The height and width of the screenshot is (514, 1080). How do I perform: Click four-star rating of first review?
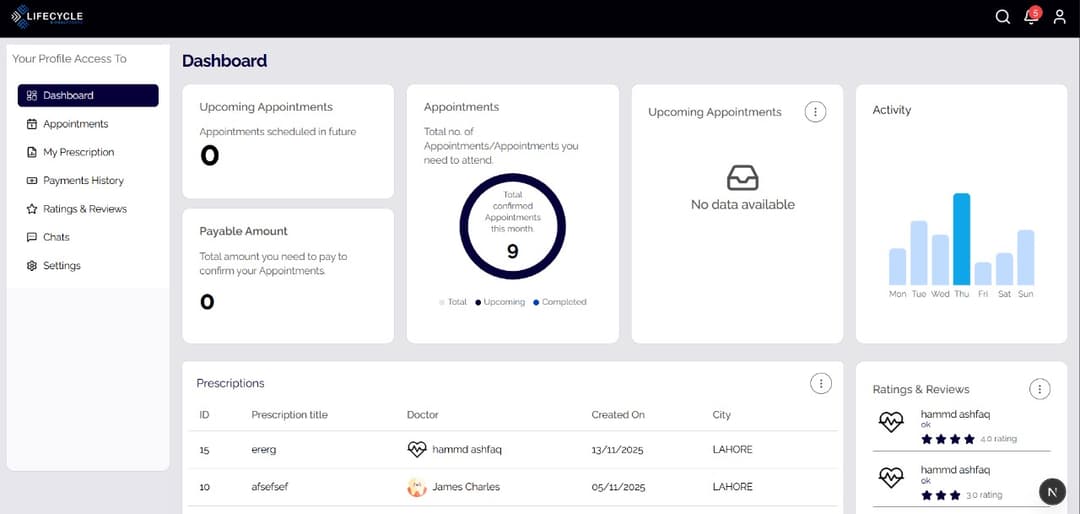tap(948, 439)
